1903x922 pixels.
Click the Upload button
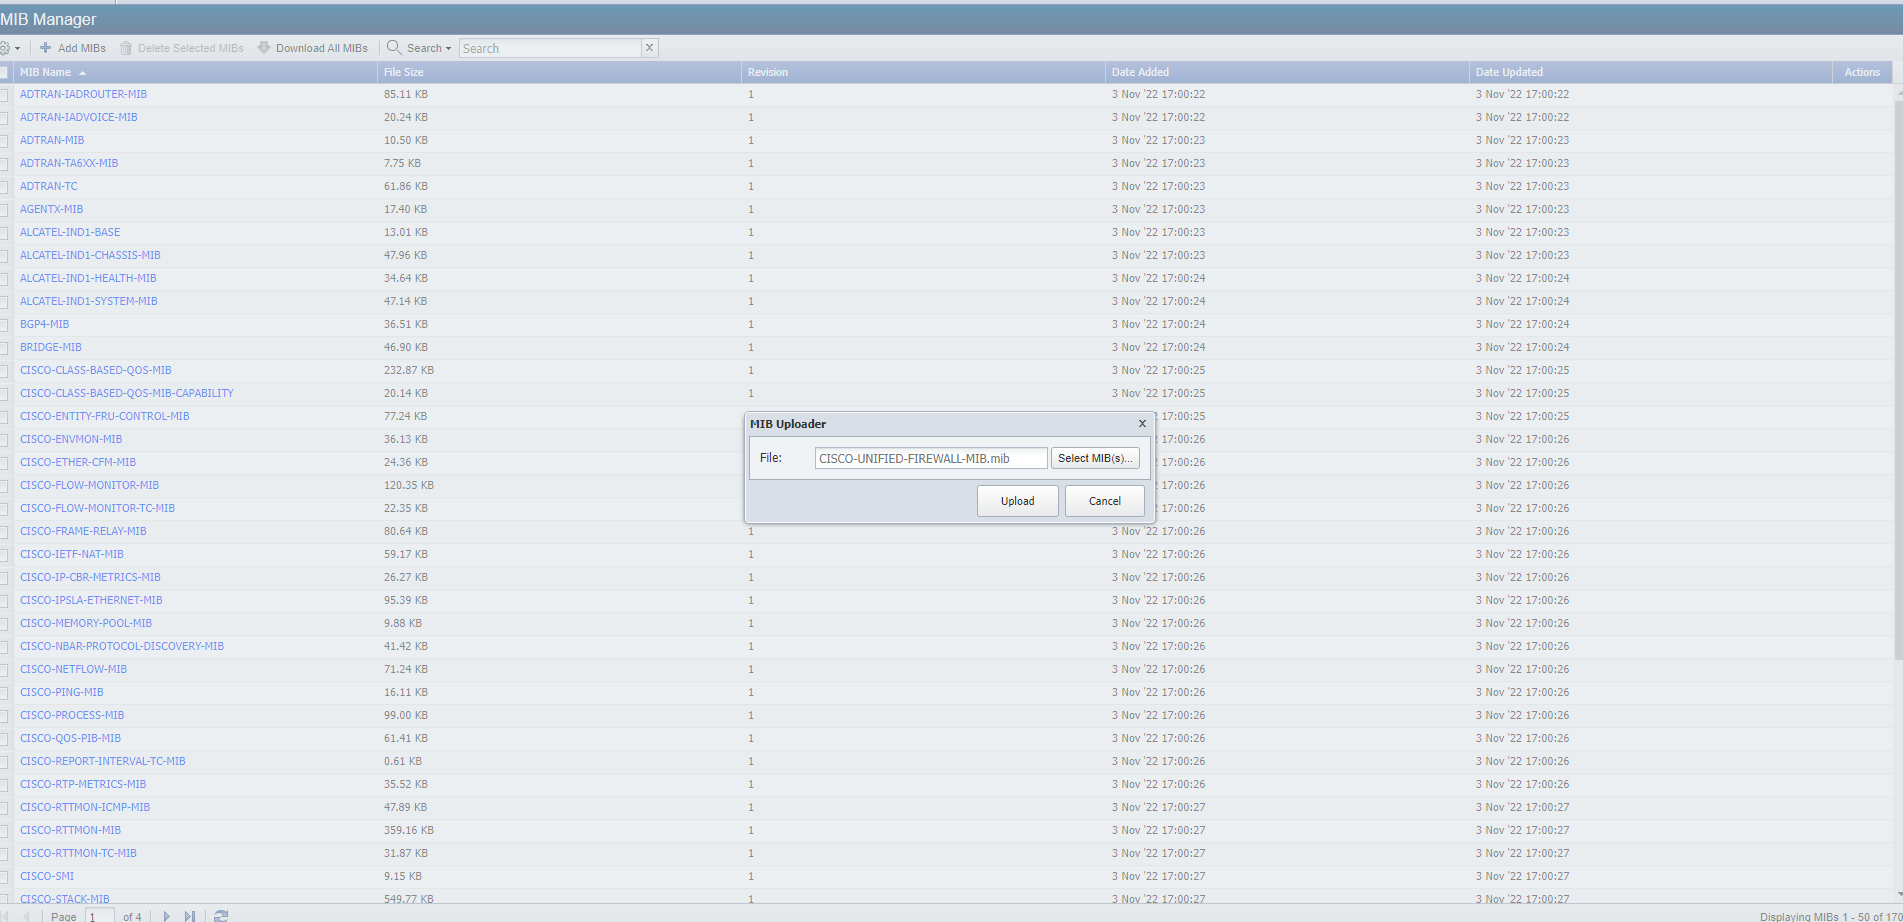click(x=1018, y=501)
